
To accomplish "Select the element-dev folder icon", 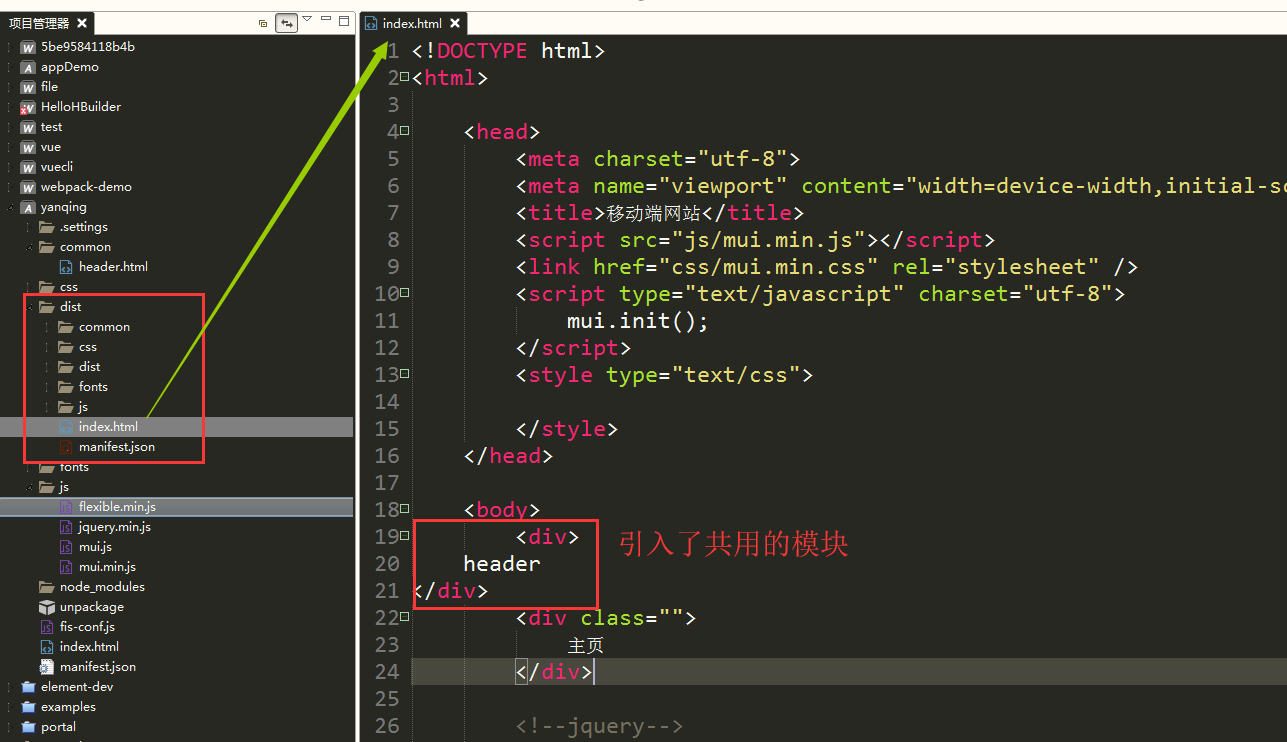I will coord(28,687).
